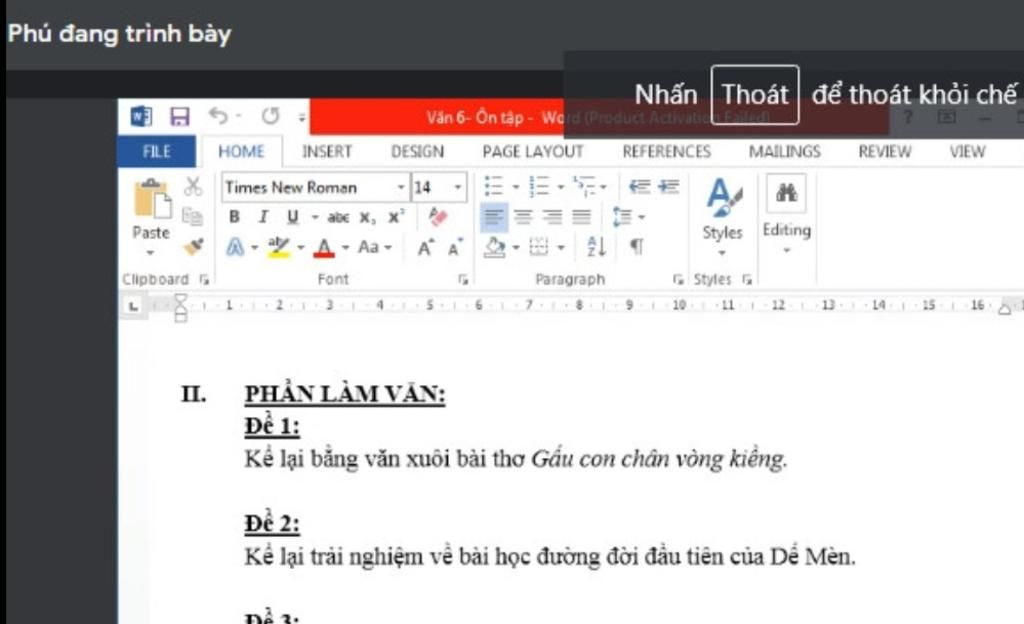Toggle Superscript formatting
The width and height of the screenshot is (1024, 624).
pyautogui.click(x=396, y=217)
